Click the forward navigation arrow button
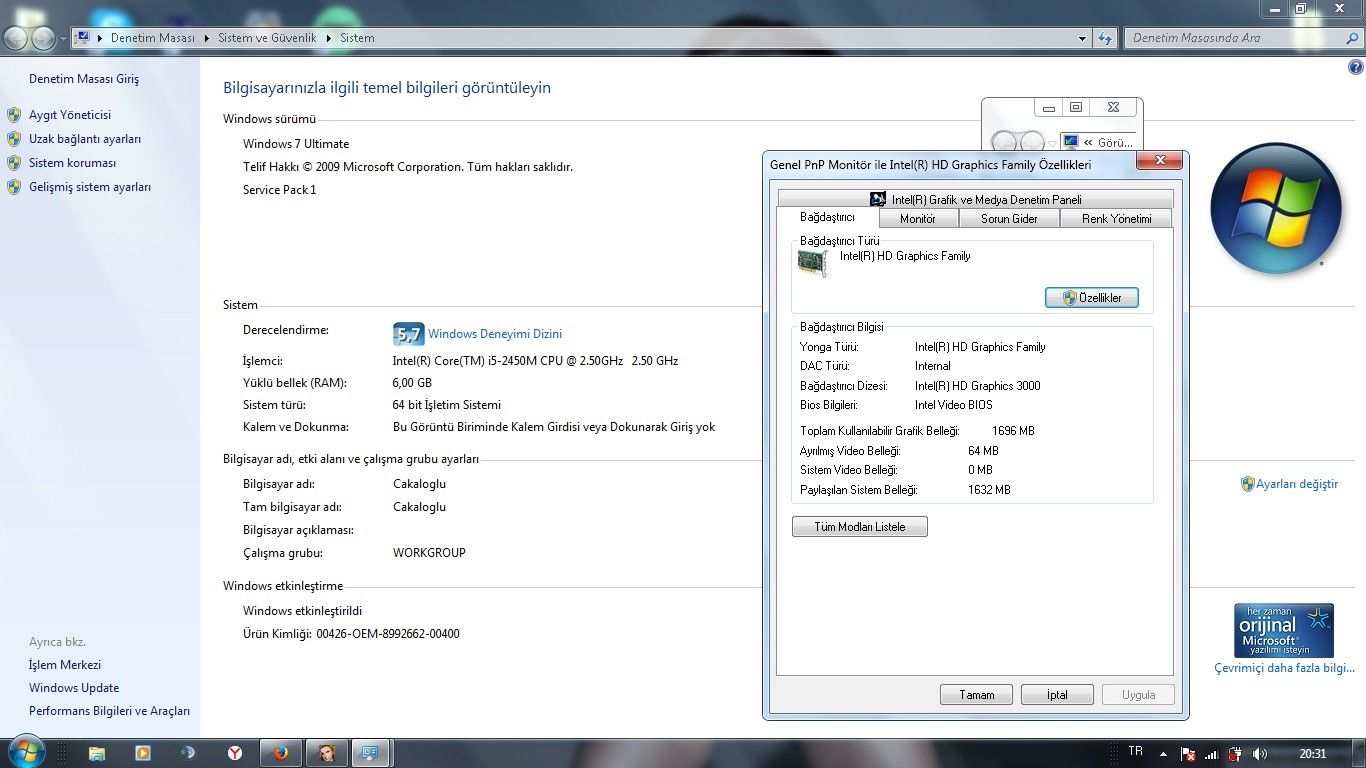Viewport: 1366px width, 768px height. coord(43,38)
